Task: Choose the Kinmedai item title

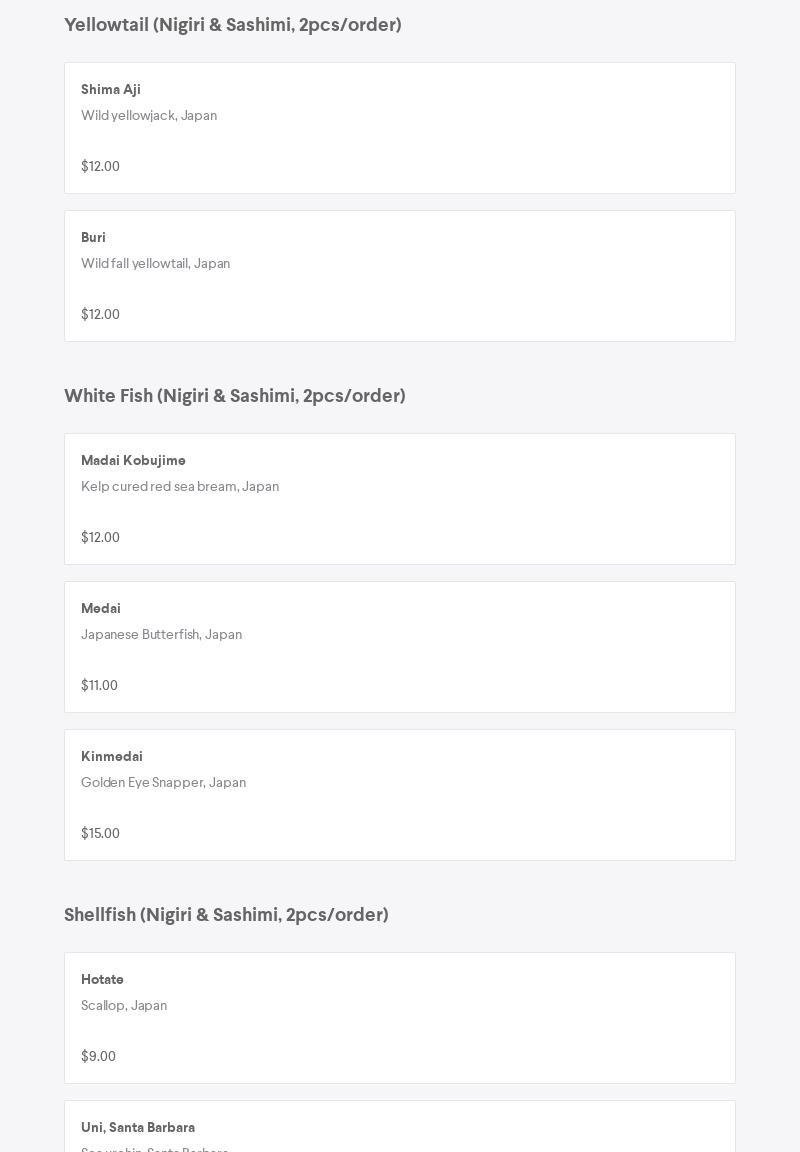Action: [112, 757]
